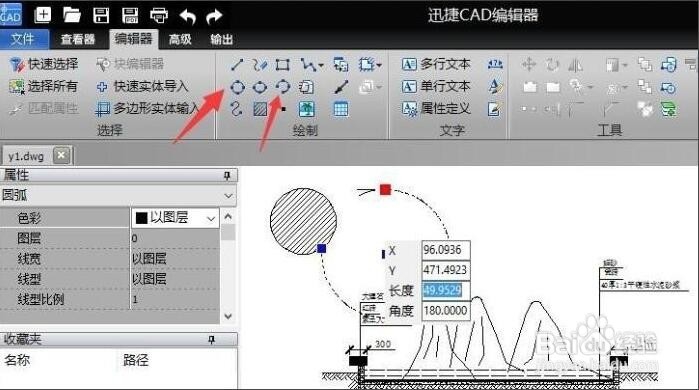Pin the 属性 panel
Image resolution: width=699 pixels, height=390 pixels.
point(227,176)
